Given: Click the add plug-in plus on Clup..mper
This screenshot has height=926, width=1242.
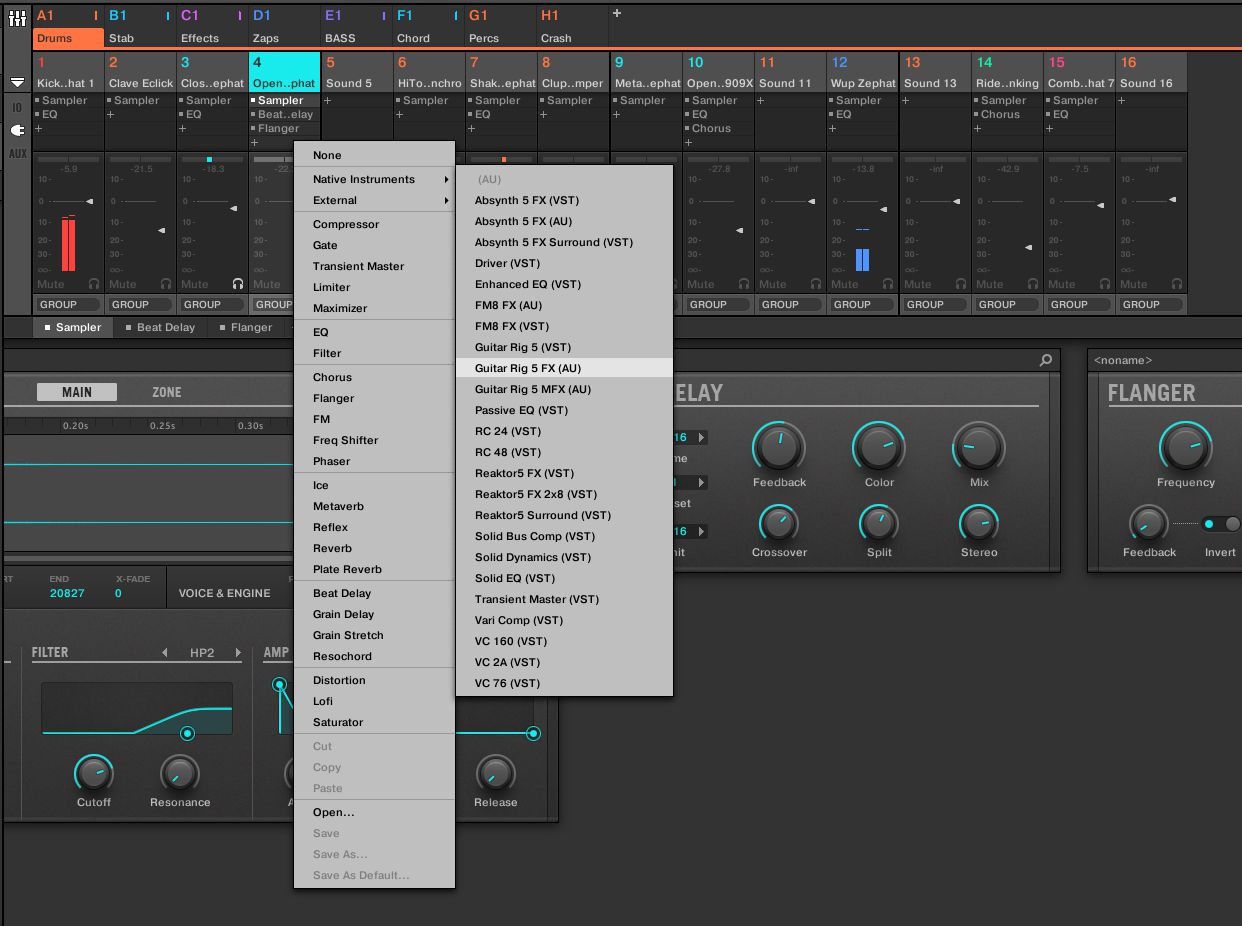Looking at the screenshot, I should 544,115.
